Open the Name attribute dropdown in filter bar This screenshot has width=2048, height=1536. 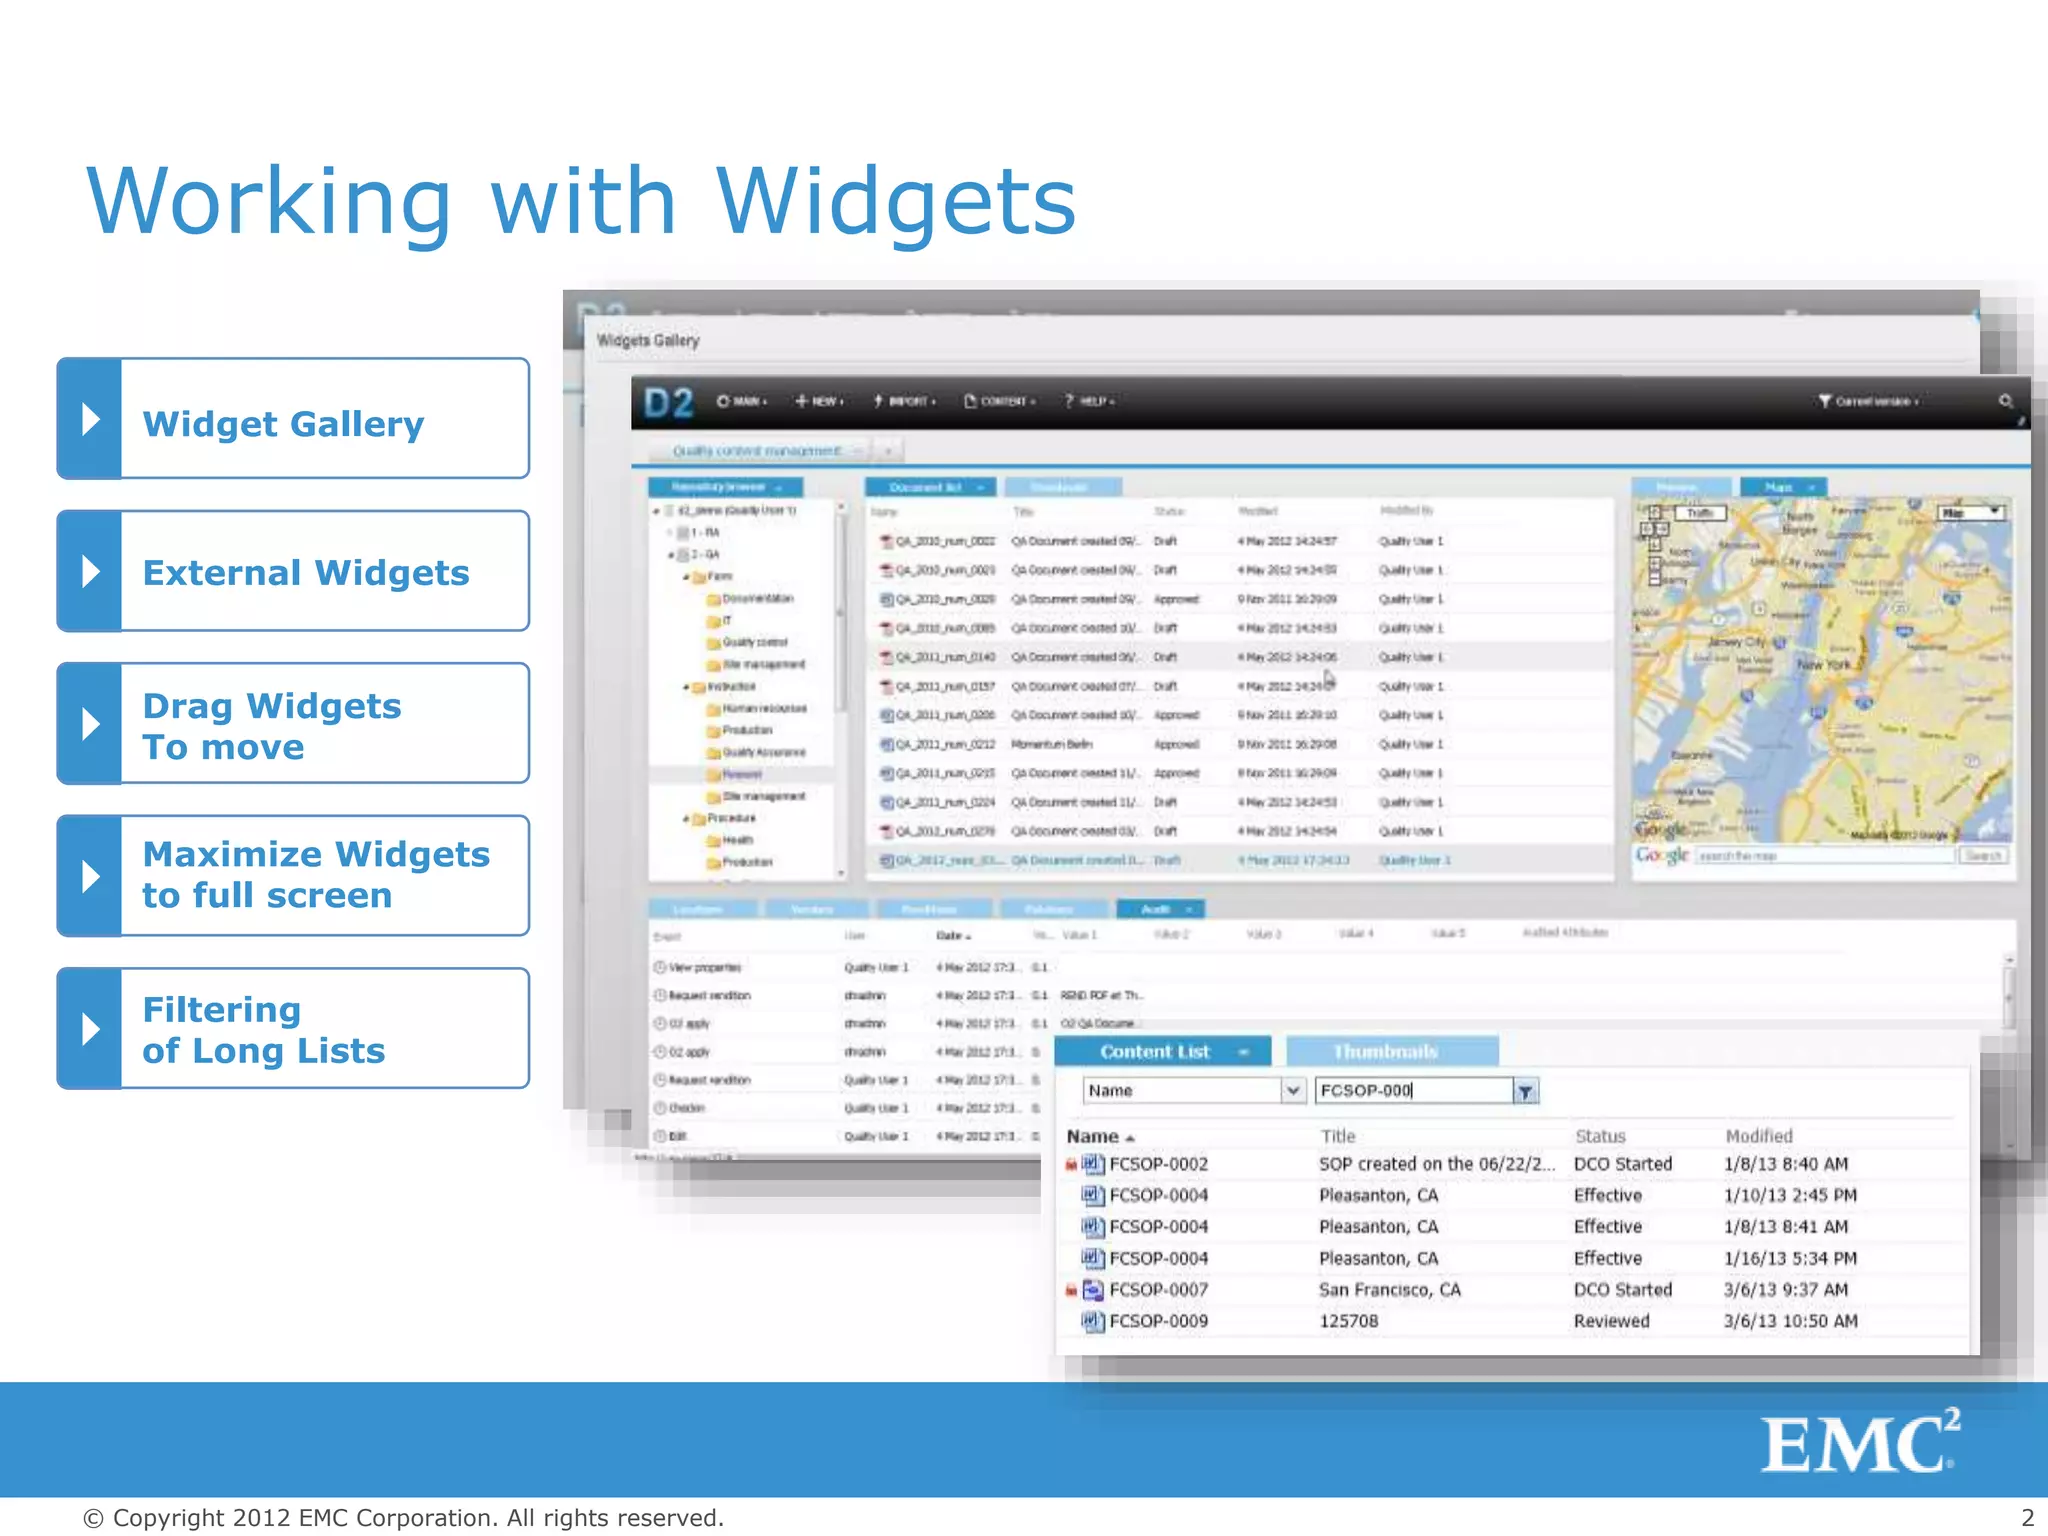tap(1293, 1091)
